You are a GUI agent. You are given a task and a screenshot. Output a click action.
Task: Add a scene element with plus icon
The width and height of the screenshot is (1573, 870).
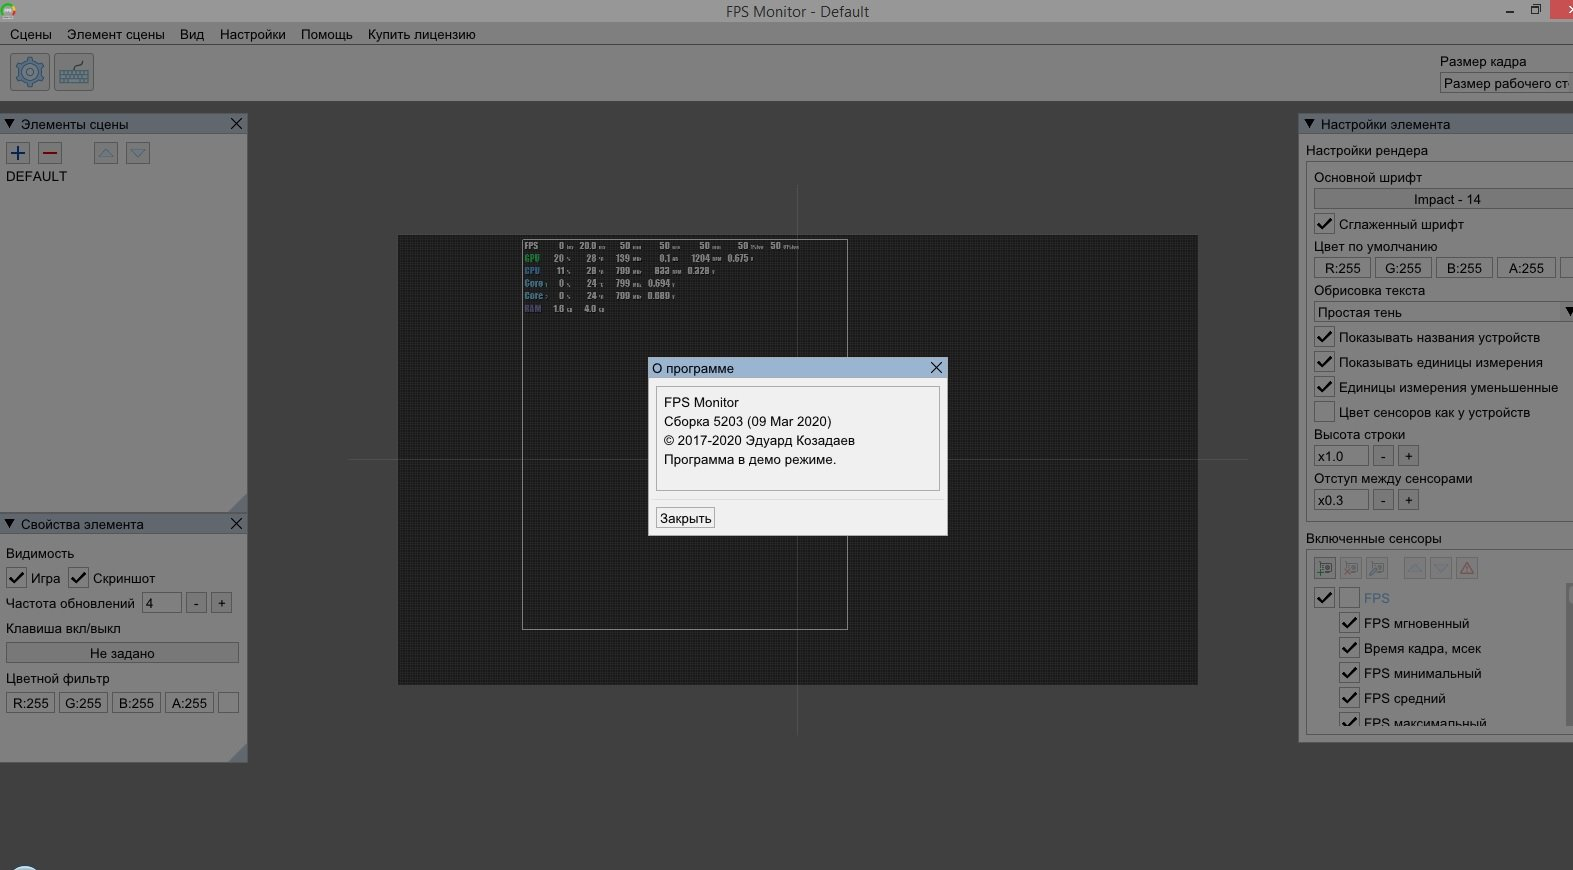18,153
